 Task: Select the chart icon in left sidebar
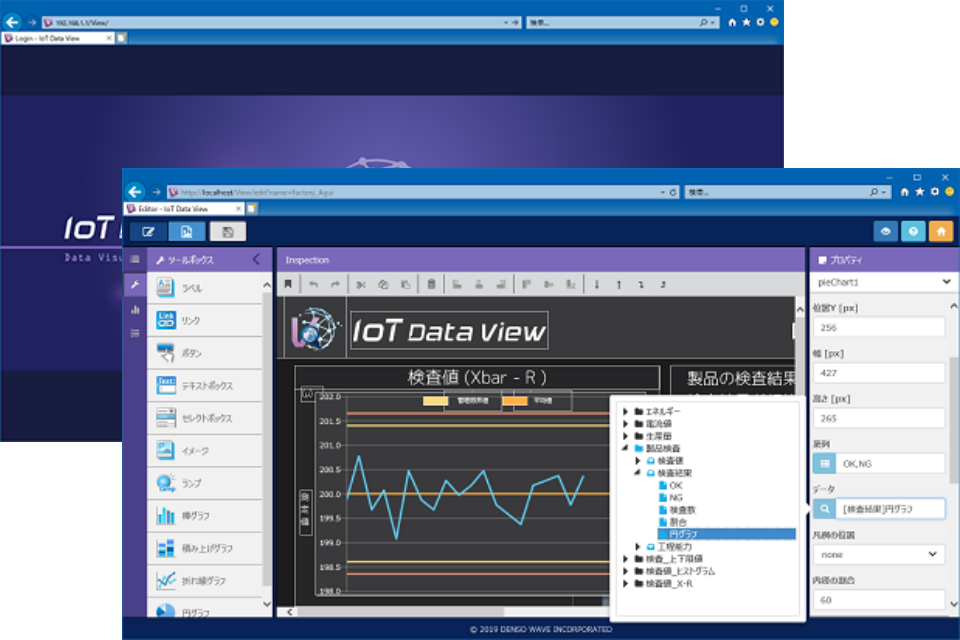[134, 310]
